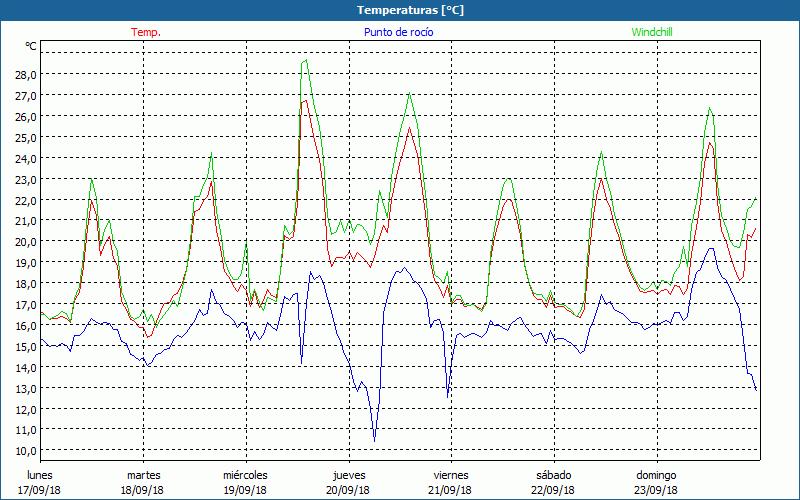Click the Temperaturas [°C] chart title
The width and height of the screenshot is (800, 500).
(410, 10)
